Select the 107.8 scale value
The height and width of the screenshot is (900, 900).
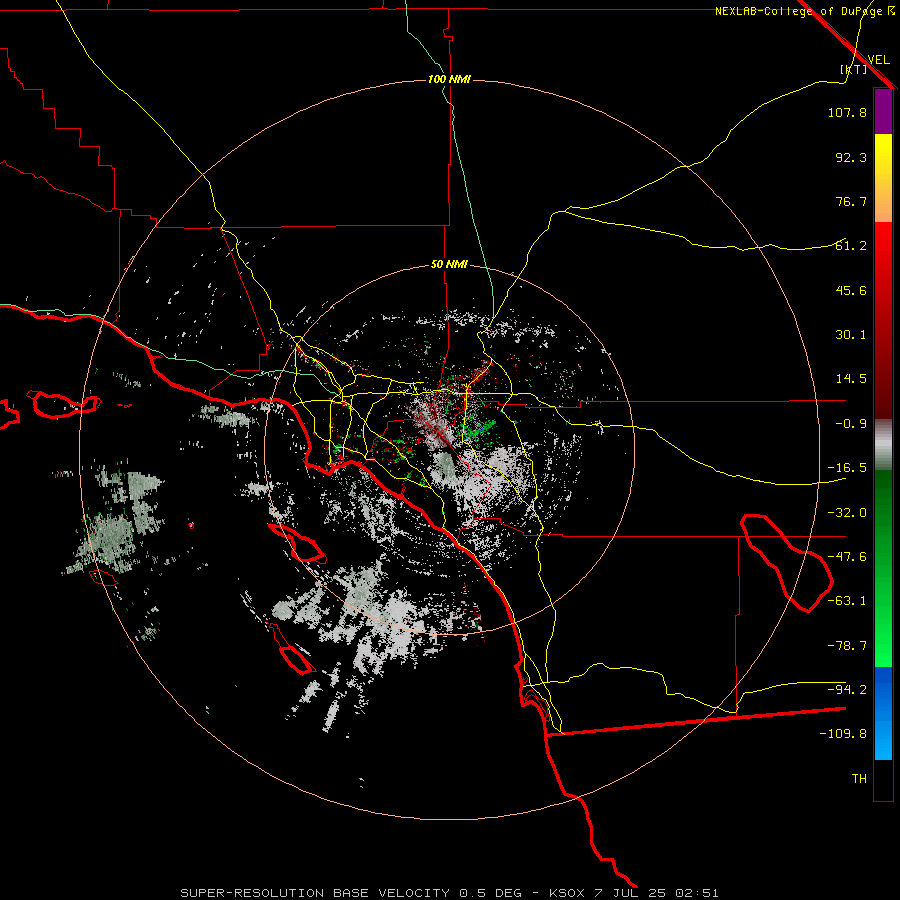(x=847, y=112)
